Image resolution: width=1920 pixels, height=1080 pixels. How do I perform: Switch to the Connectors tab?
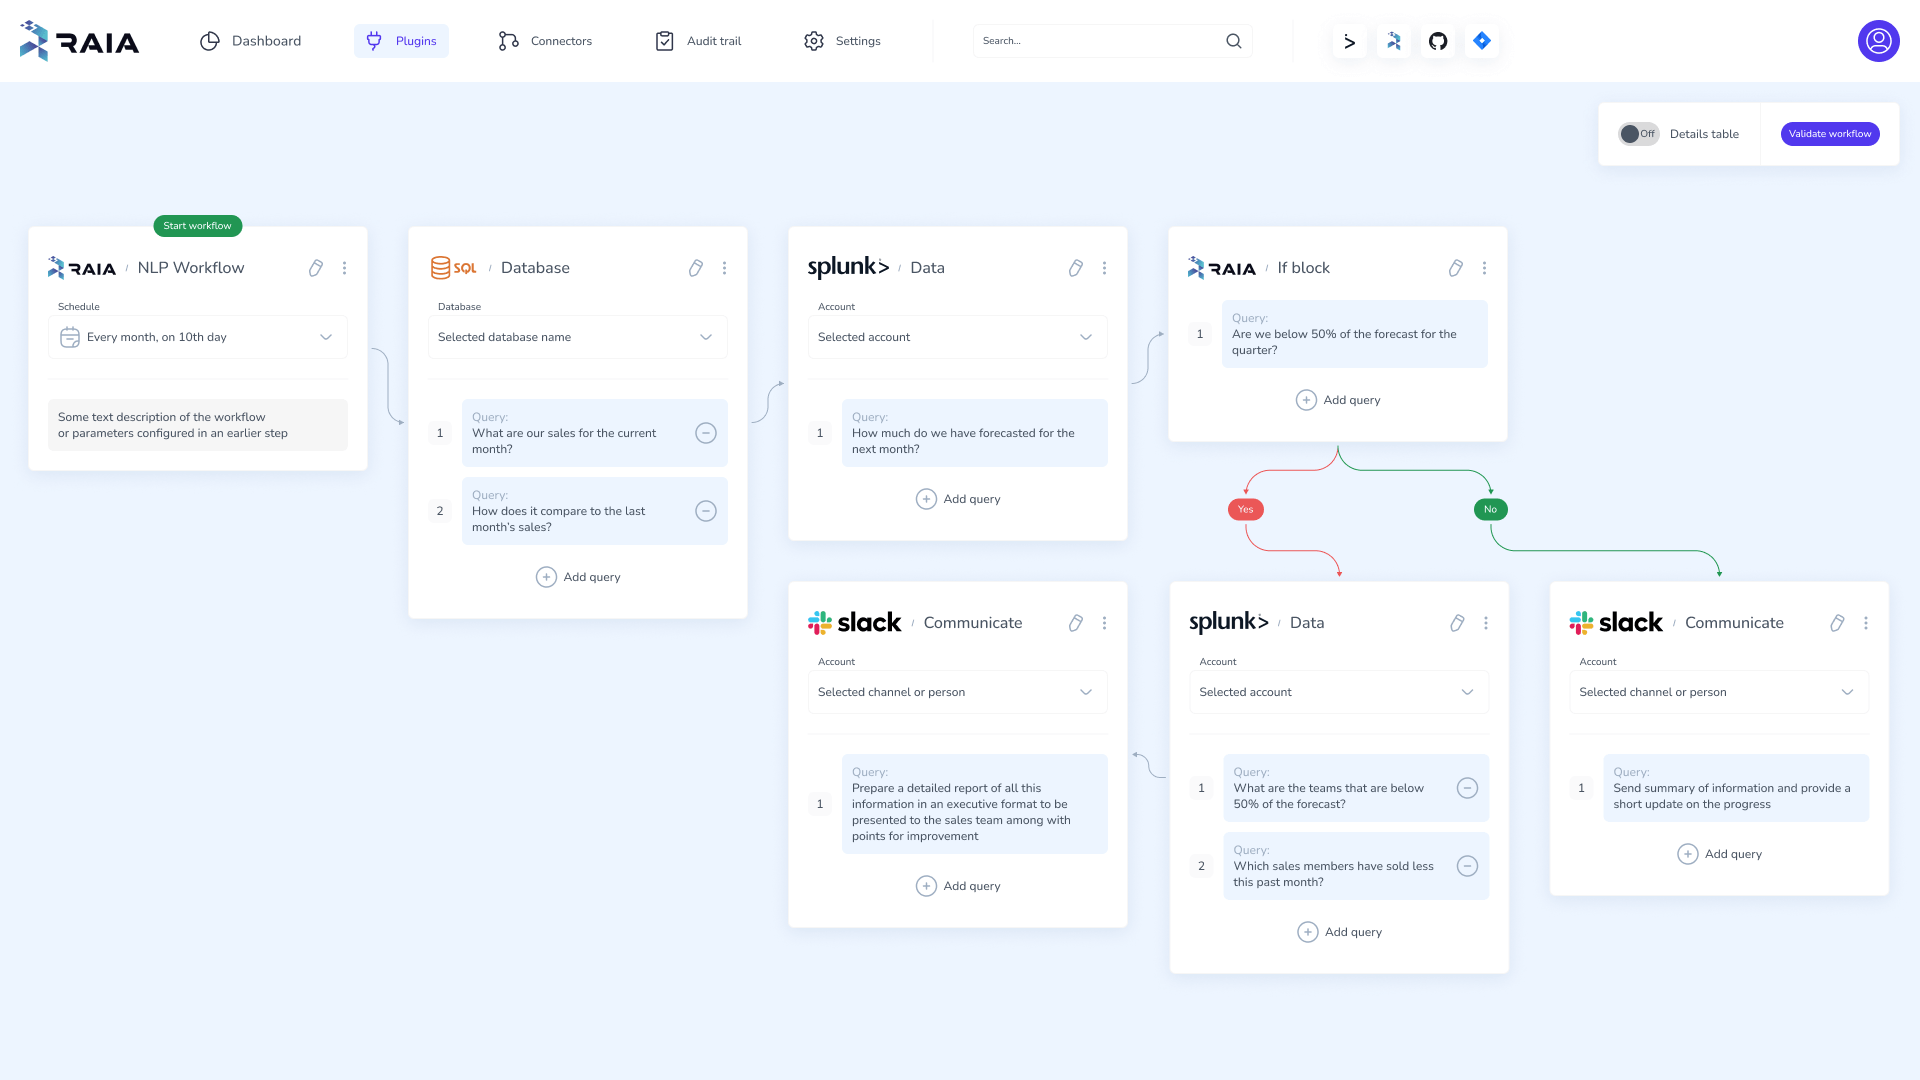coord(544,41)
